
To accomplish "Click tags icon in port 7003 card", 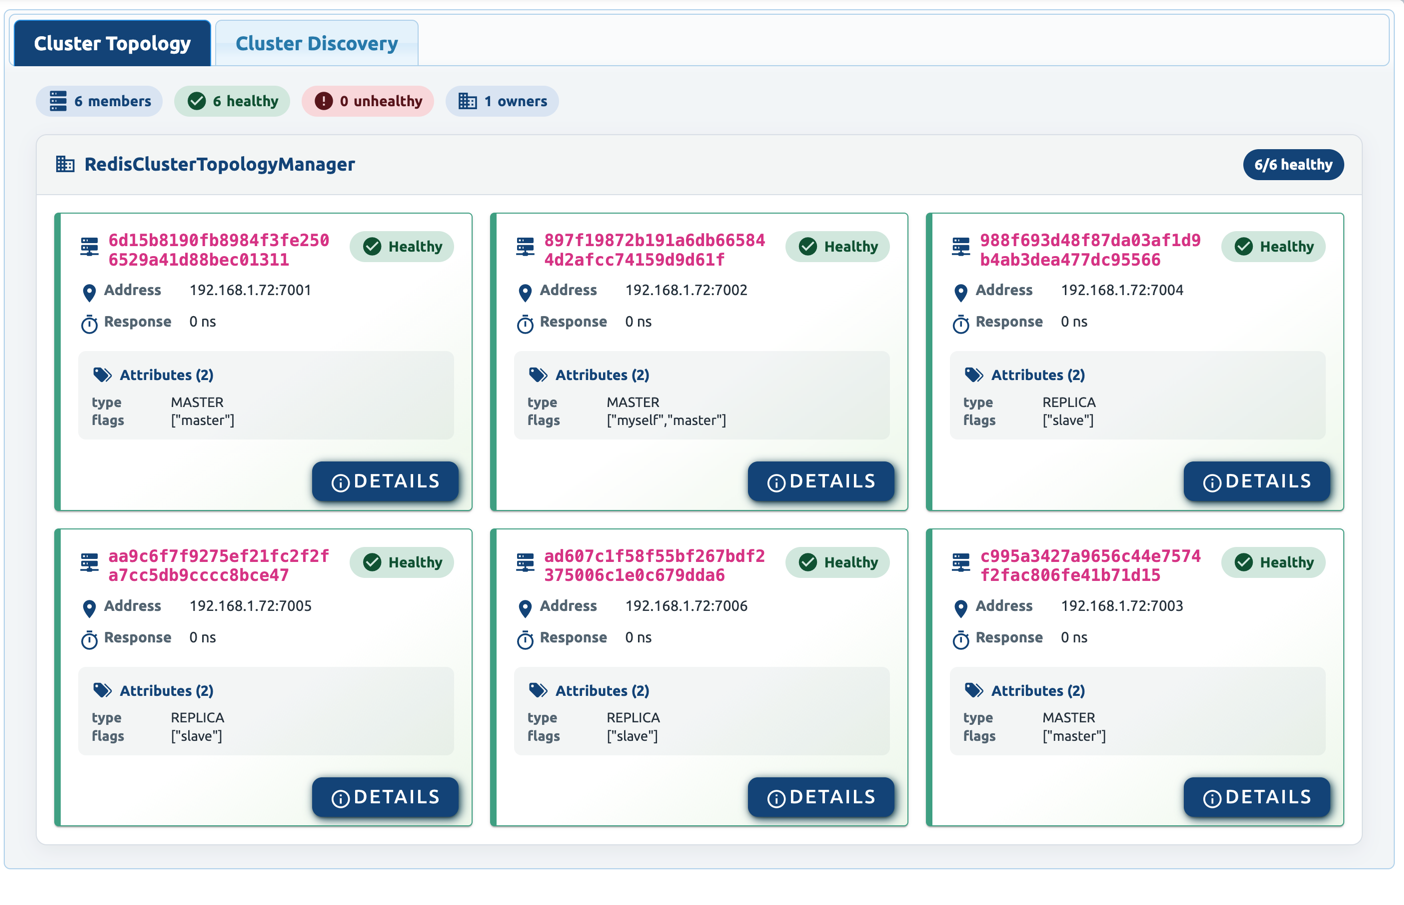I will [x=974, y=691].
